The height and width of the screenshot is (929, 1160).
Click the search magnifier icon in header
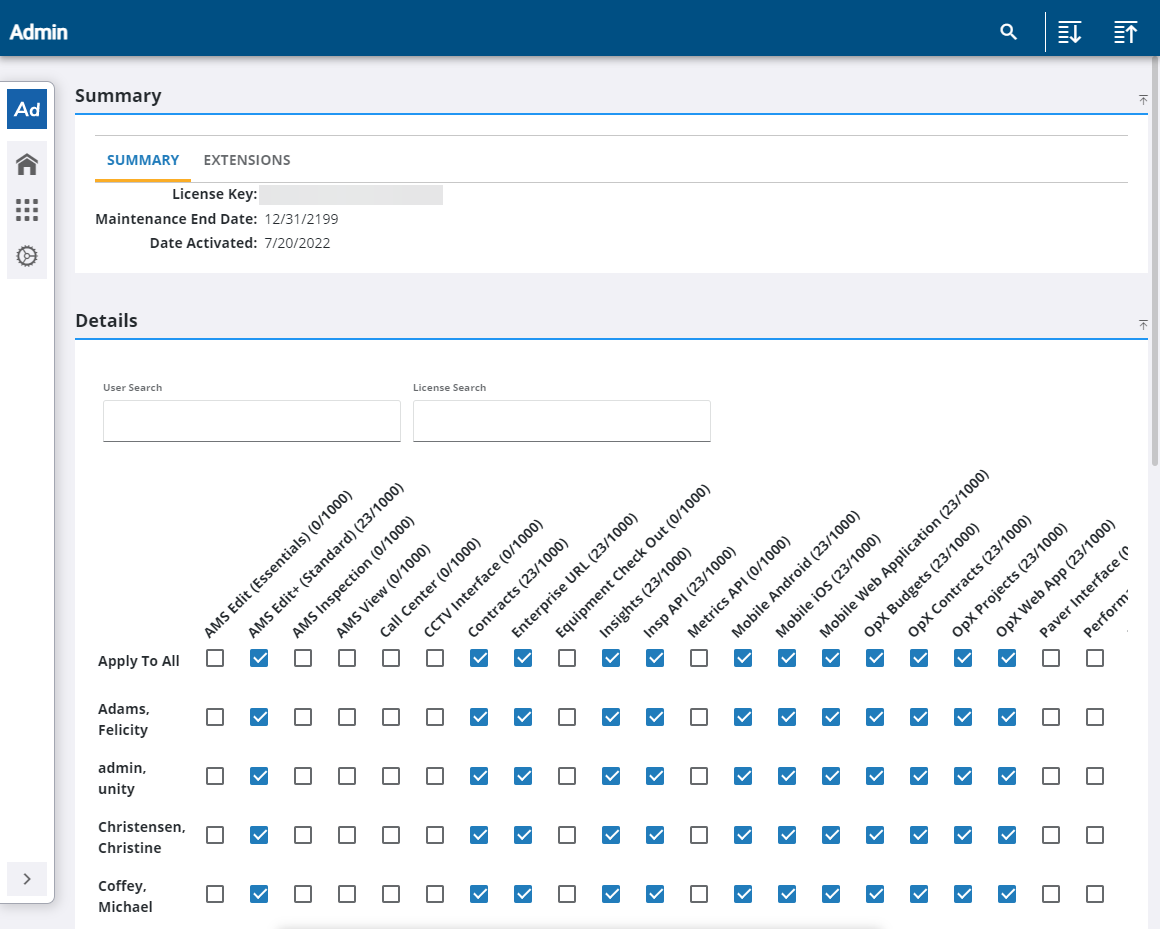tap(1008, 32)
